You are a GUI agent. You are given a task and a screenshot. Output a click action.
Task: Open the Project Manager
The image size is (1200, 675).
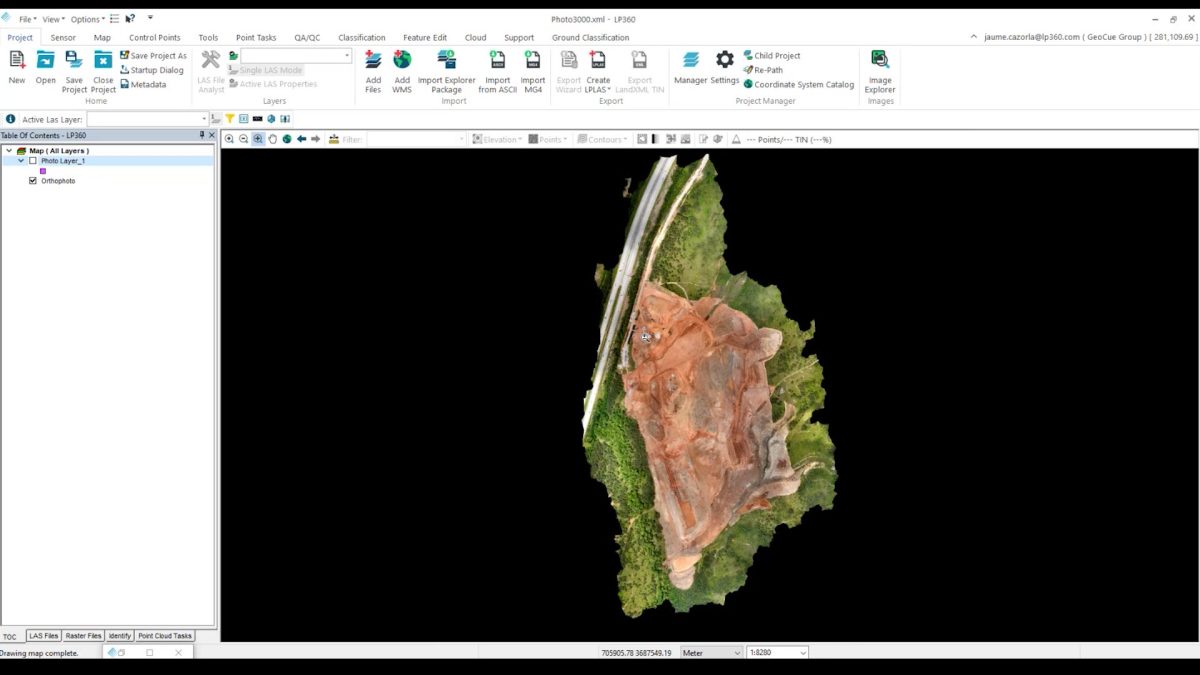click(x=691, y=67)
